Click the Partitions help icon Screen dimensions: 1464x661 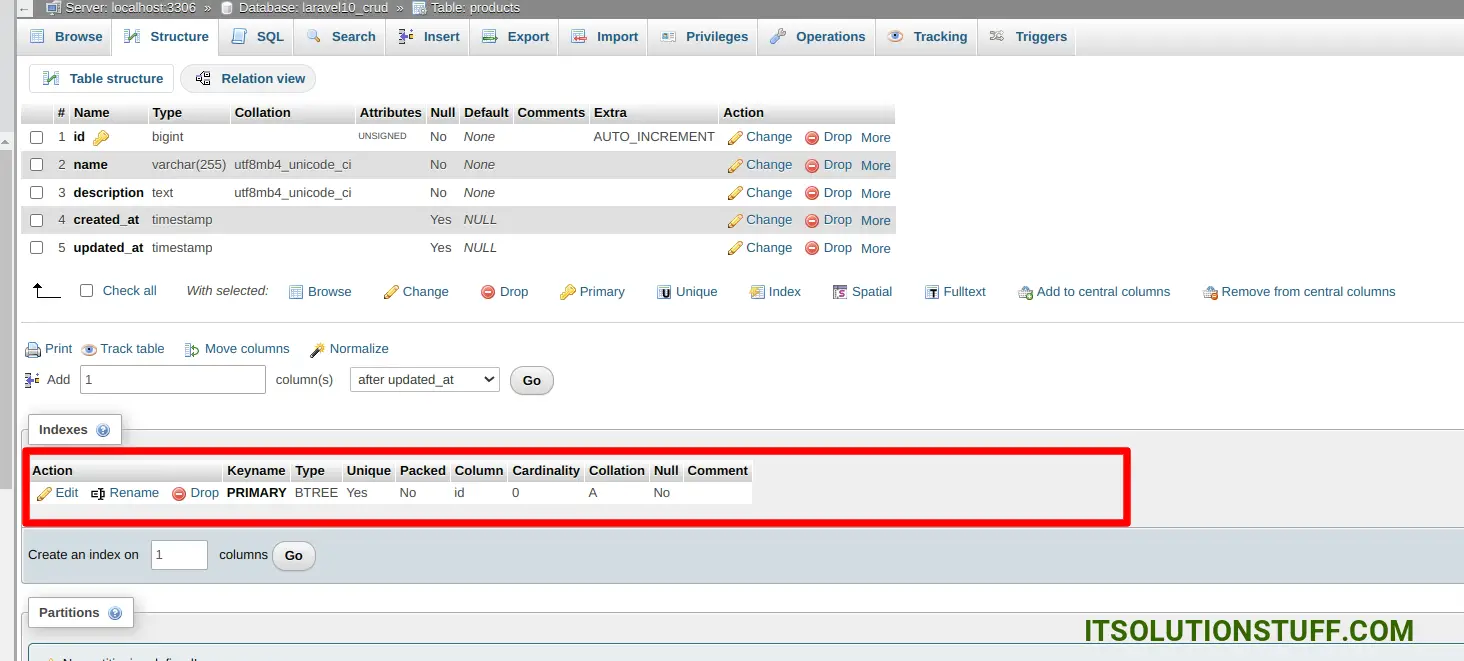[x=115, y=613]
